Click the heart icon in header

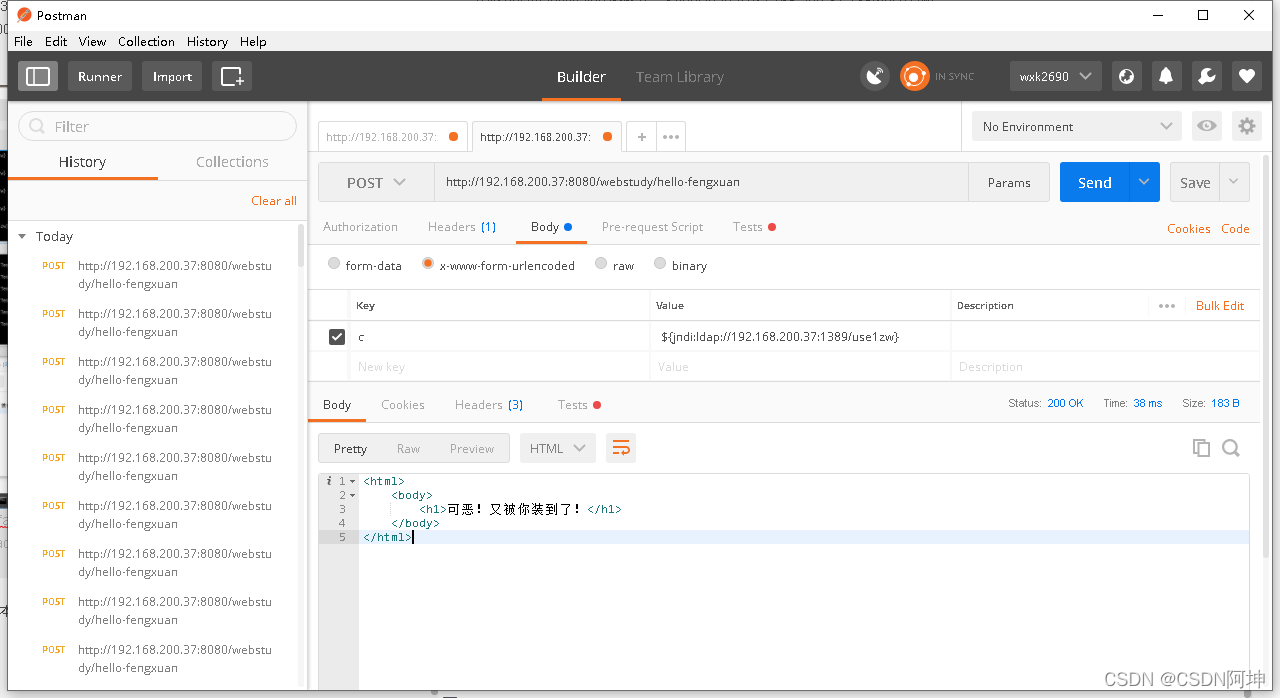[x=1246, y=76]
